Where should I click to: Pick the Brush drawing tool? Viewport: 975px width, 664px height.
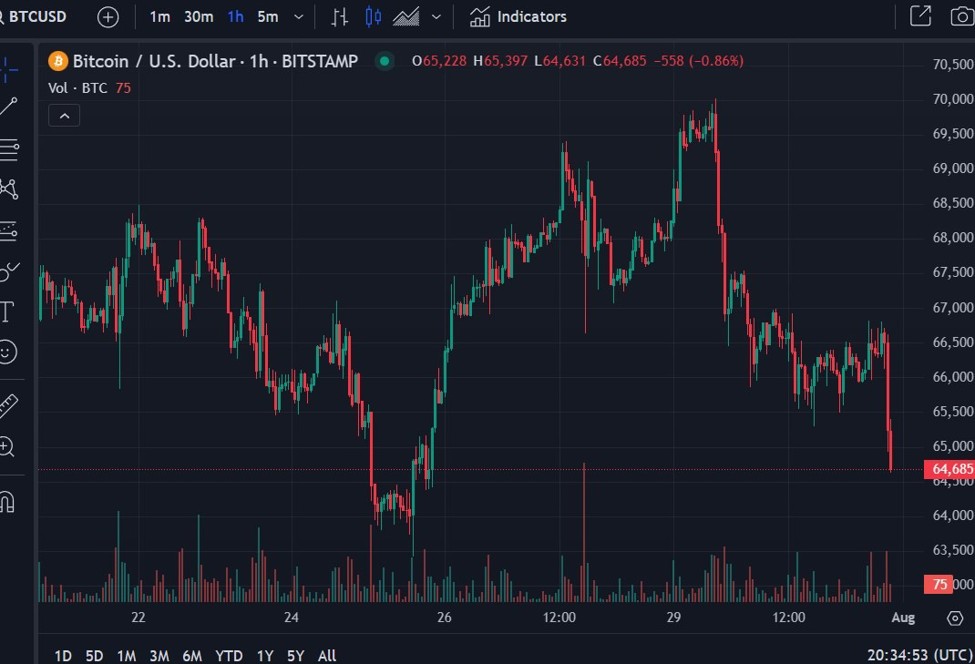pyautogui.click(x=10, y=268)
